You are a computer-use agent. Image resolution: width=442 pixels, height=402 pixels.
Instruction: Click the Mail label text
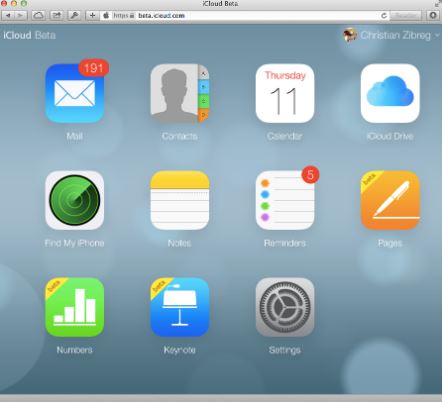click(x=75, y=136)
